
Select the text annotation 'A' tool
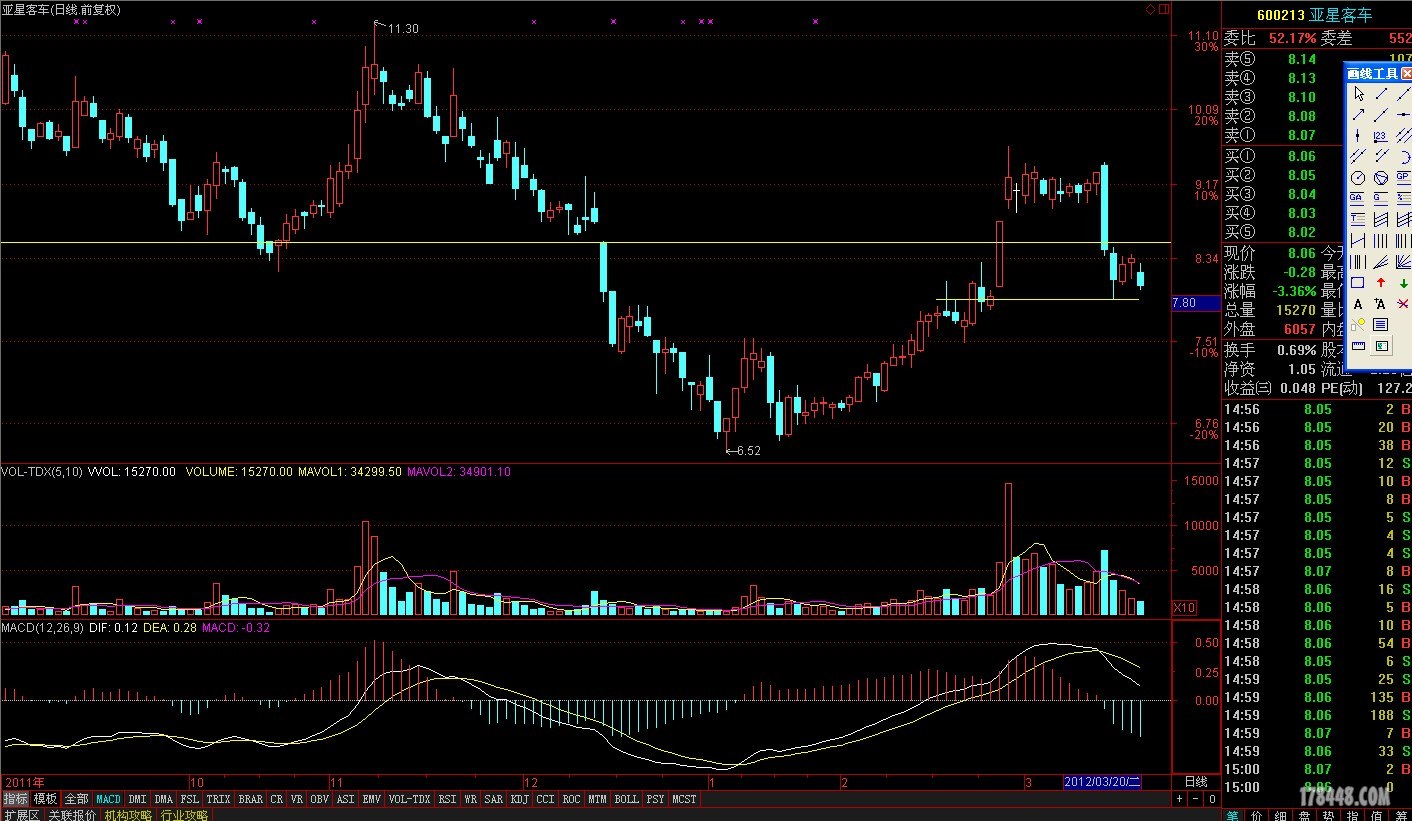pos(1358,304)
